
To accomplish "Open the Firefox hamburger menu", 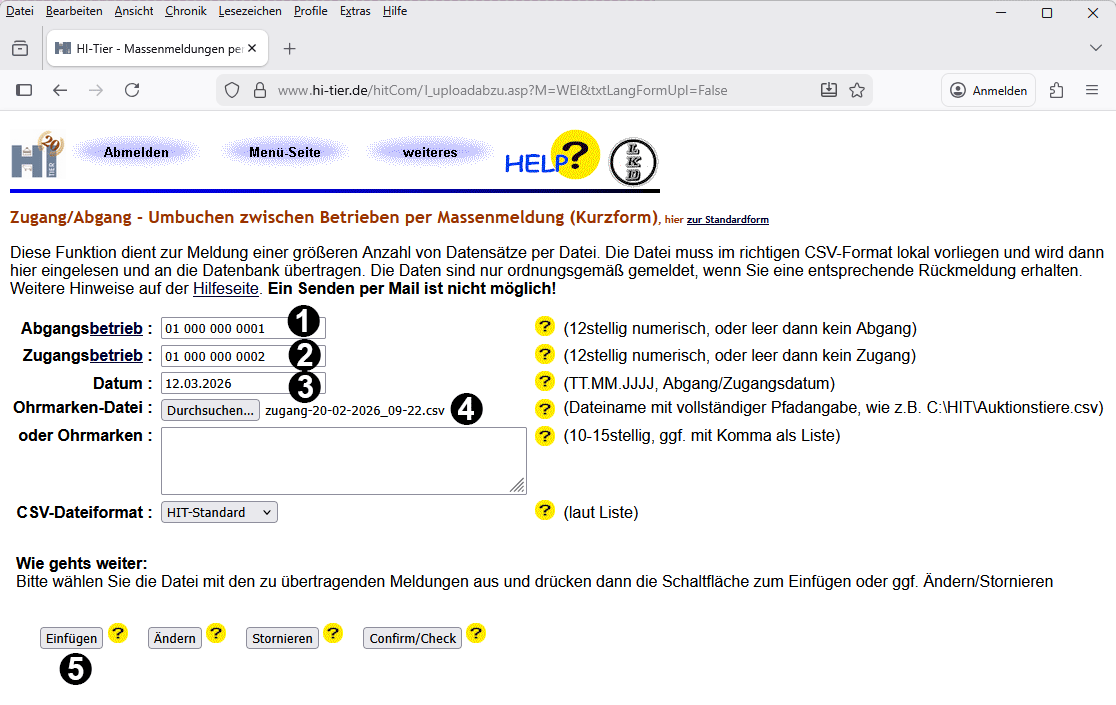I will click(1092, 89).
